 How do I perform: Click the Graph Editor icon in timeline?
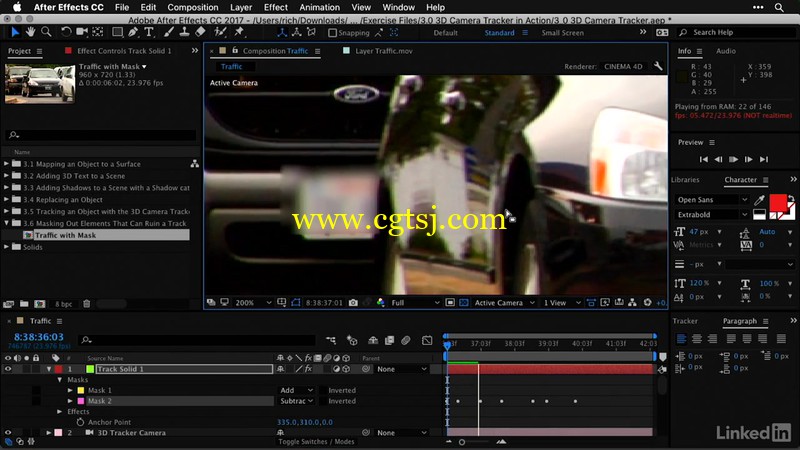pos(427,340)
